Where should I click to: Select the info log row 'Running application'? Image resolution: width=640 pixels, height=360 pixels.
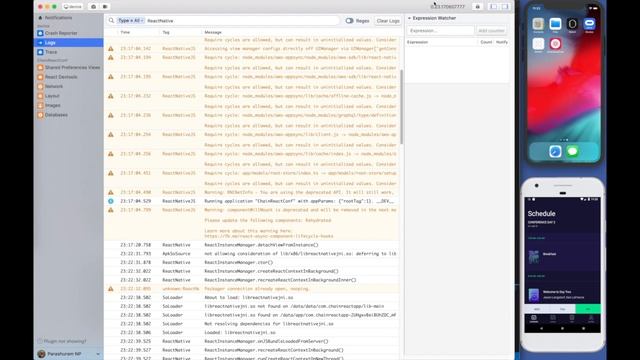(252, 201)
